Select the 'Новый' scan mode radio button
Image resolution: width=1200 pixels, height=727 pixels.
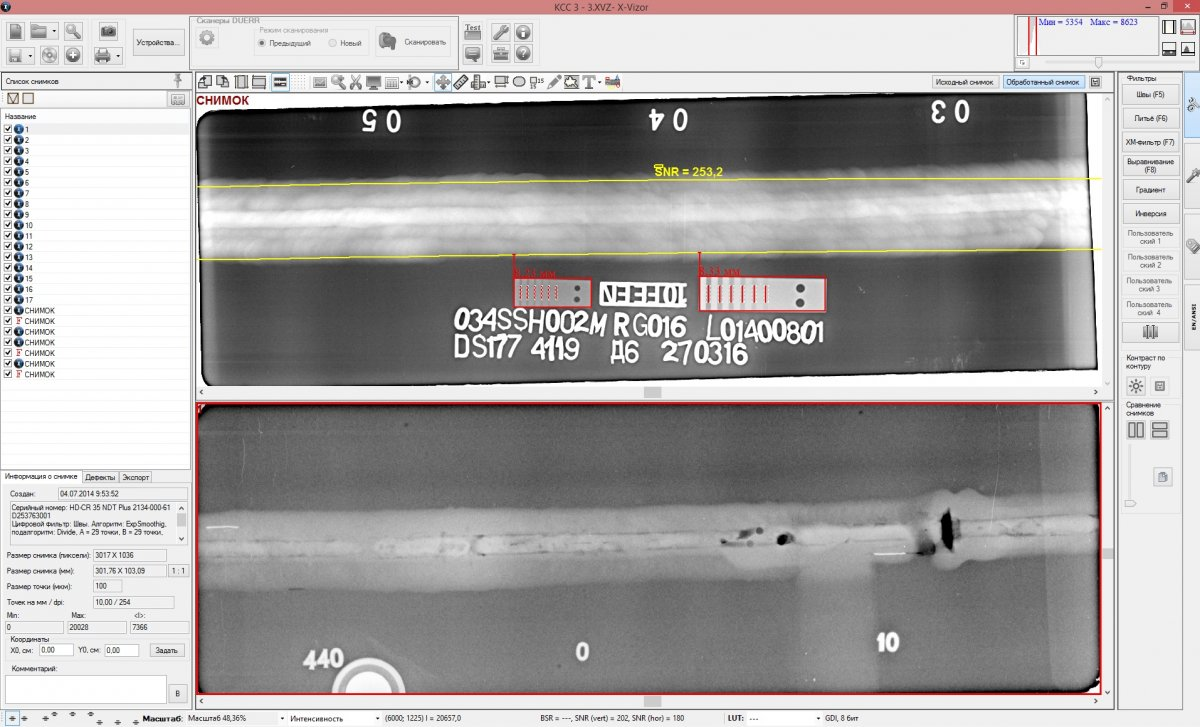333,43
